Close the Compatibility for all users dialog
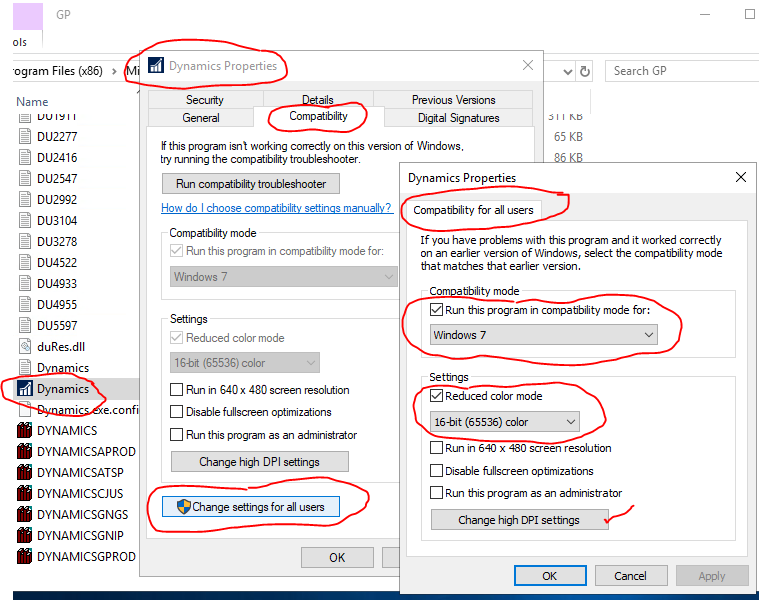The width and height of the screenshot is (759, 600). [x=741, y=177]
